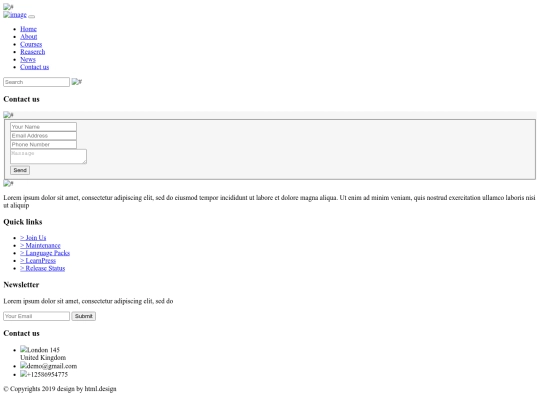Open the Reaserch nav link

[32, 52]
